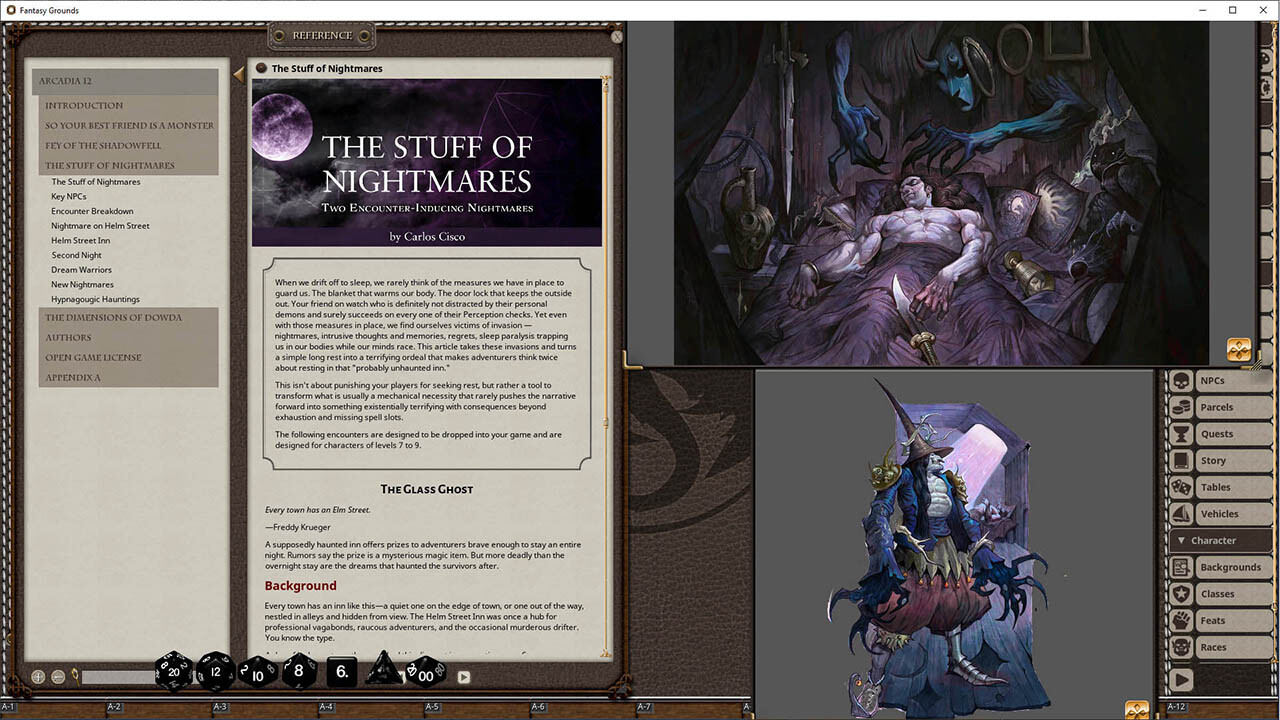Open NPCs skull icon in sidebar
The width and height of the screenshot is (1280, 720).
(x=1181, y=381)
